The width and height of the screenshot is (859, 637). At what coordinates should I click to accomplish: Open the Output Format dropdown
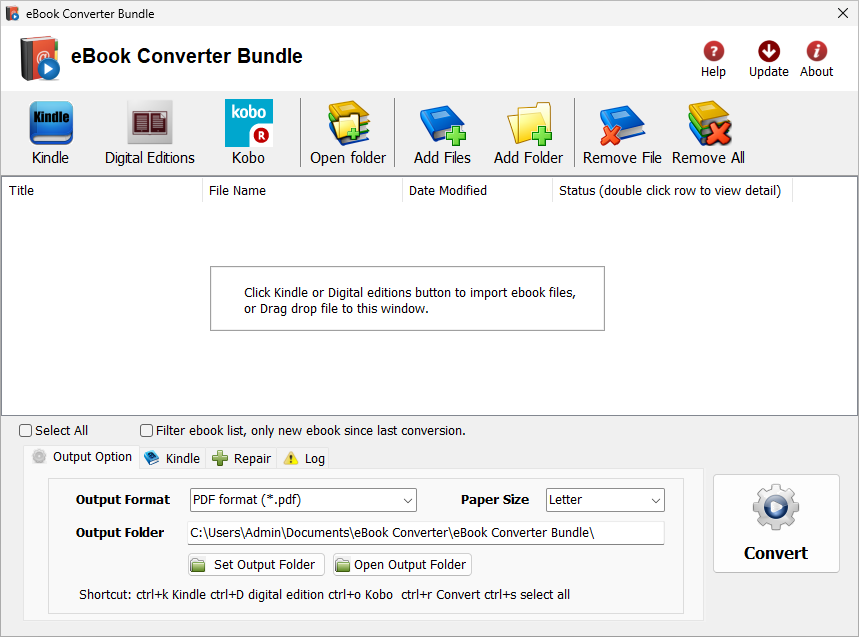(x=406, y=500)
